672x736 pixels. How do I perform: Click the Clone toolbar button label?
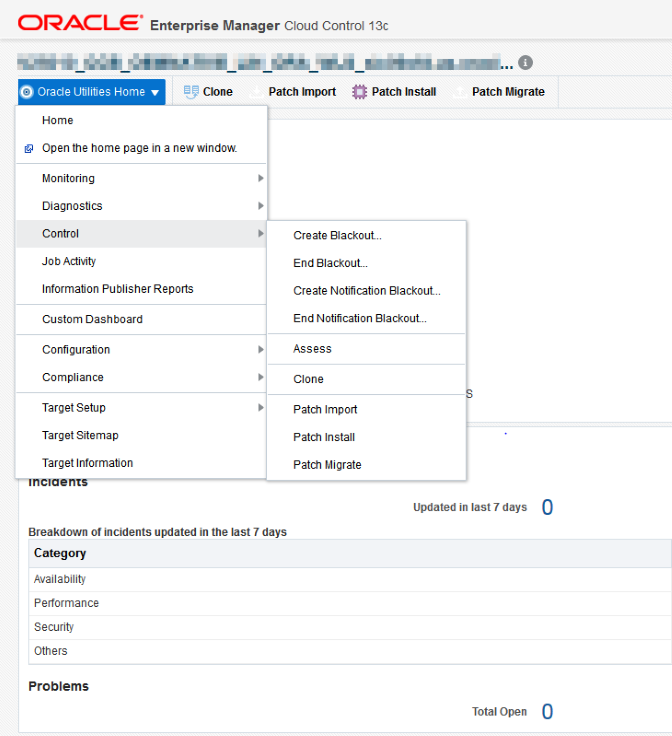pyautogui.click(x=218, y=92)
